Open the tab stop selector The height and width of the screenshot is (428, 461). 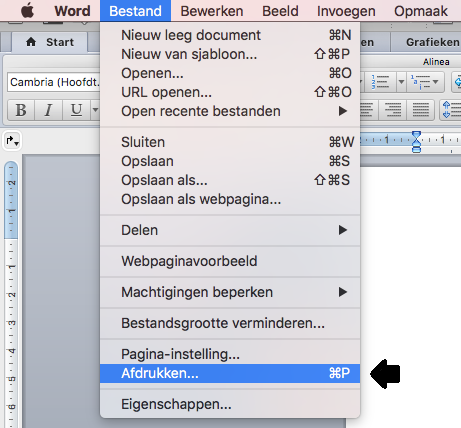point(12,141)
